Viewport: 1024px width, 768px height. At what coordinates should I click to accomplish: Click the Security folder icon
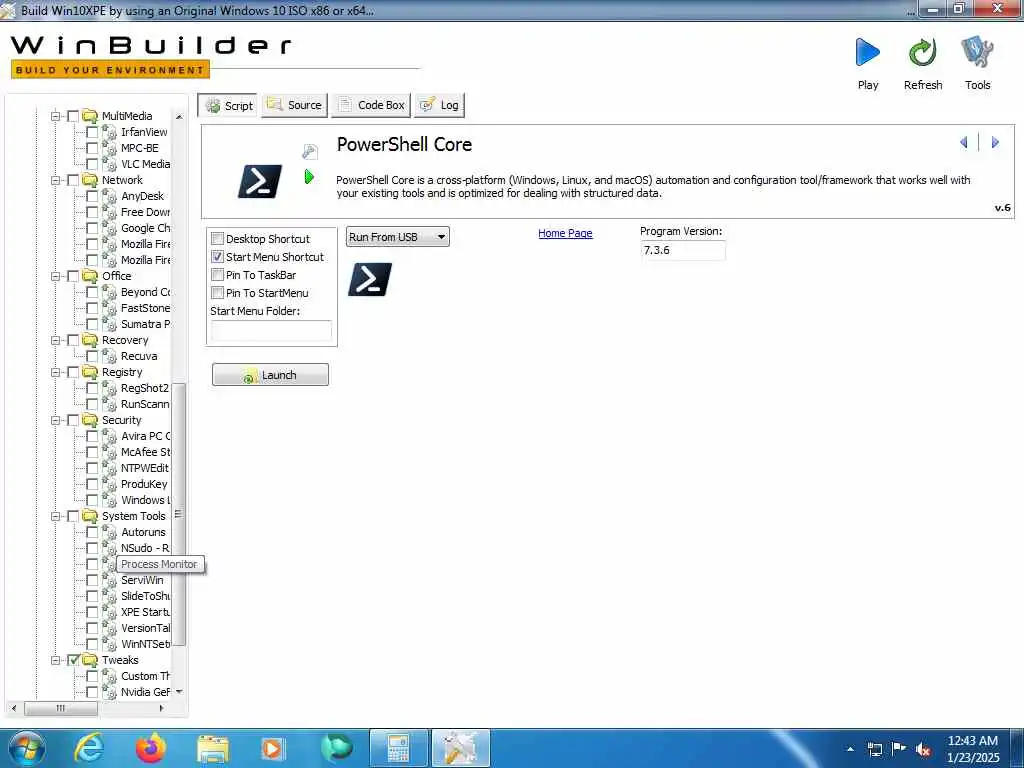[90, 421]
